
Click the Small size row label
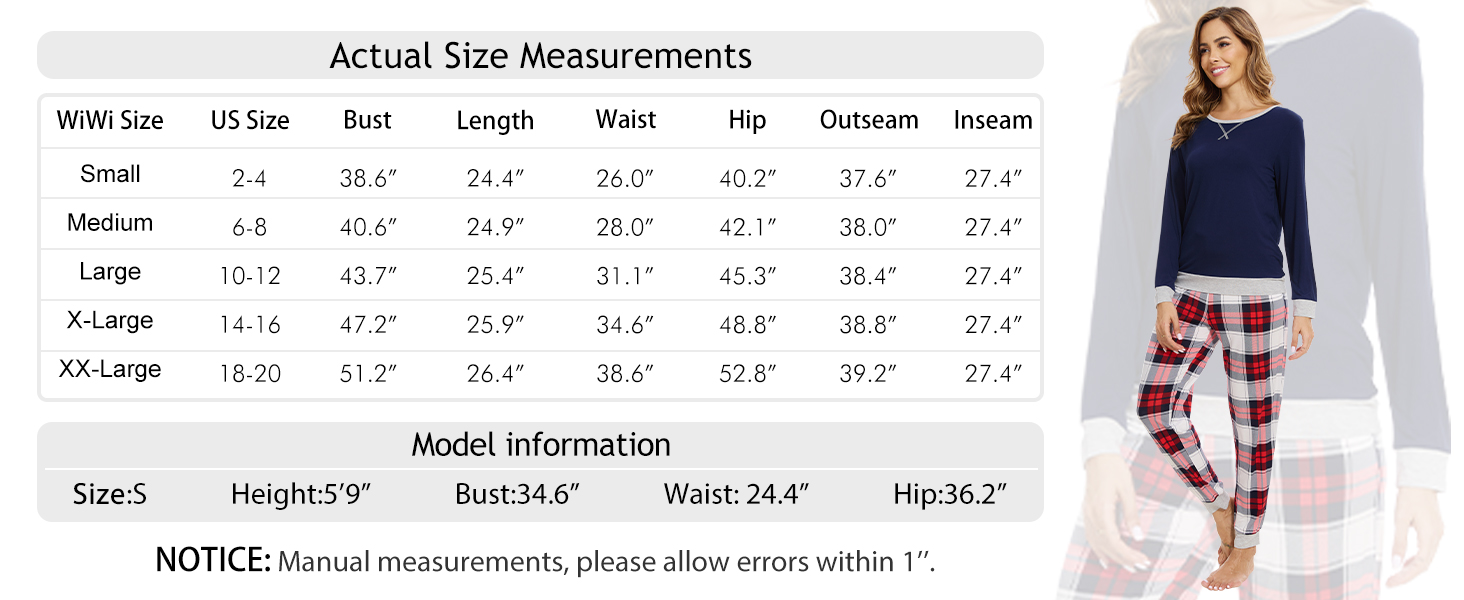110,174
